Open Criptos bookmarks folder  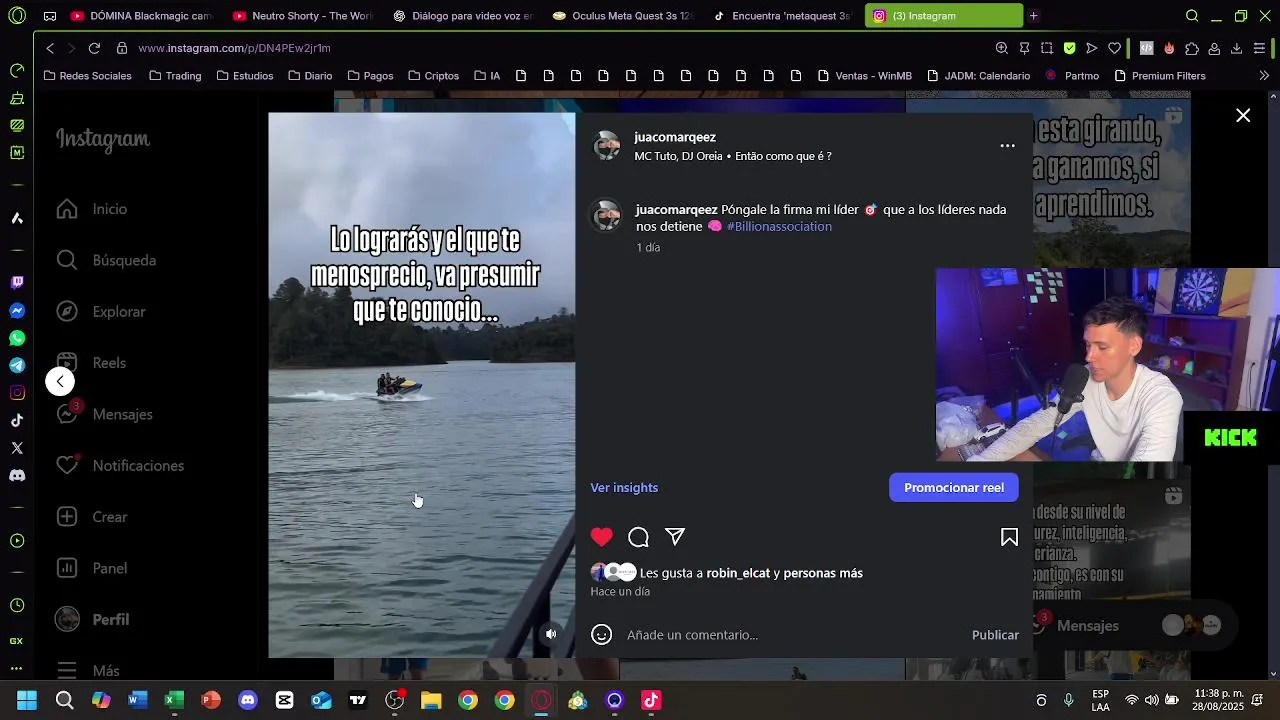pos(433,76)
